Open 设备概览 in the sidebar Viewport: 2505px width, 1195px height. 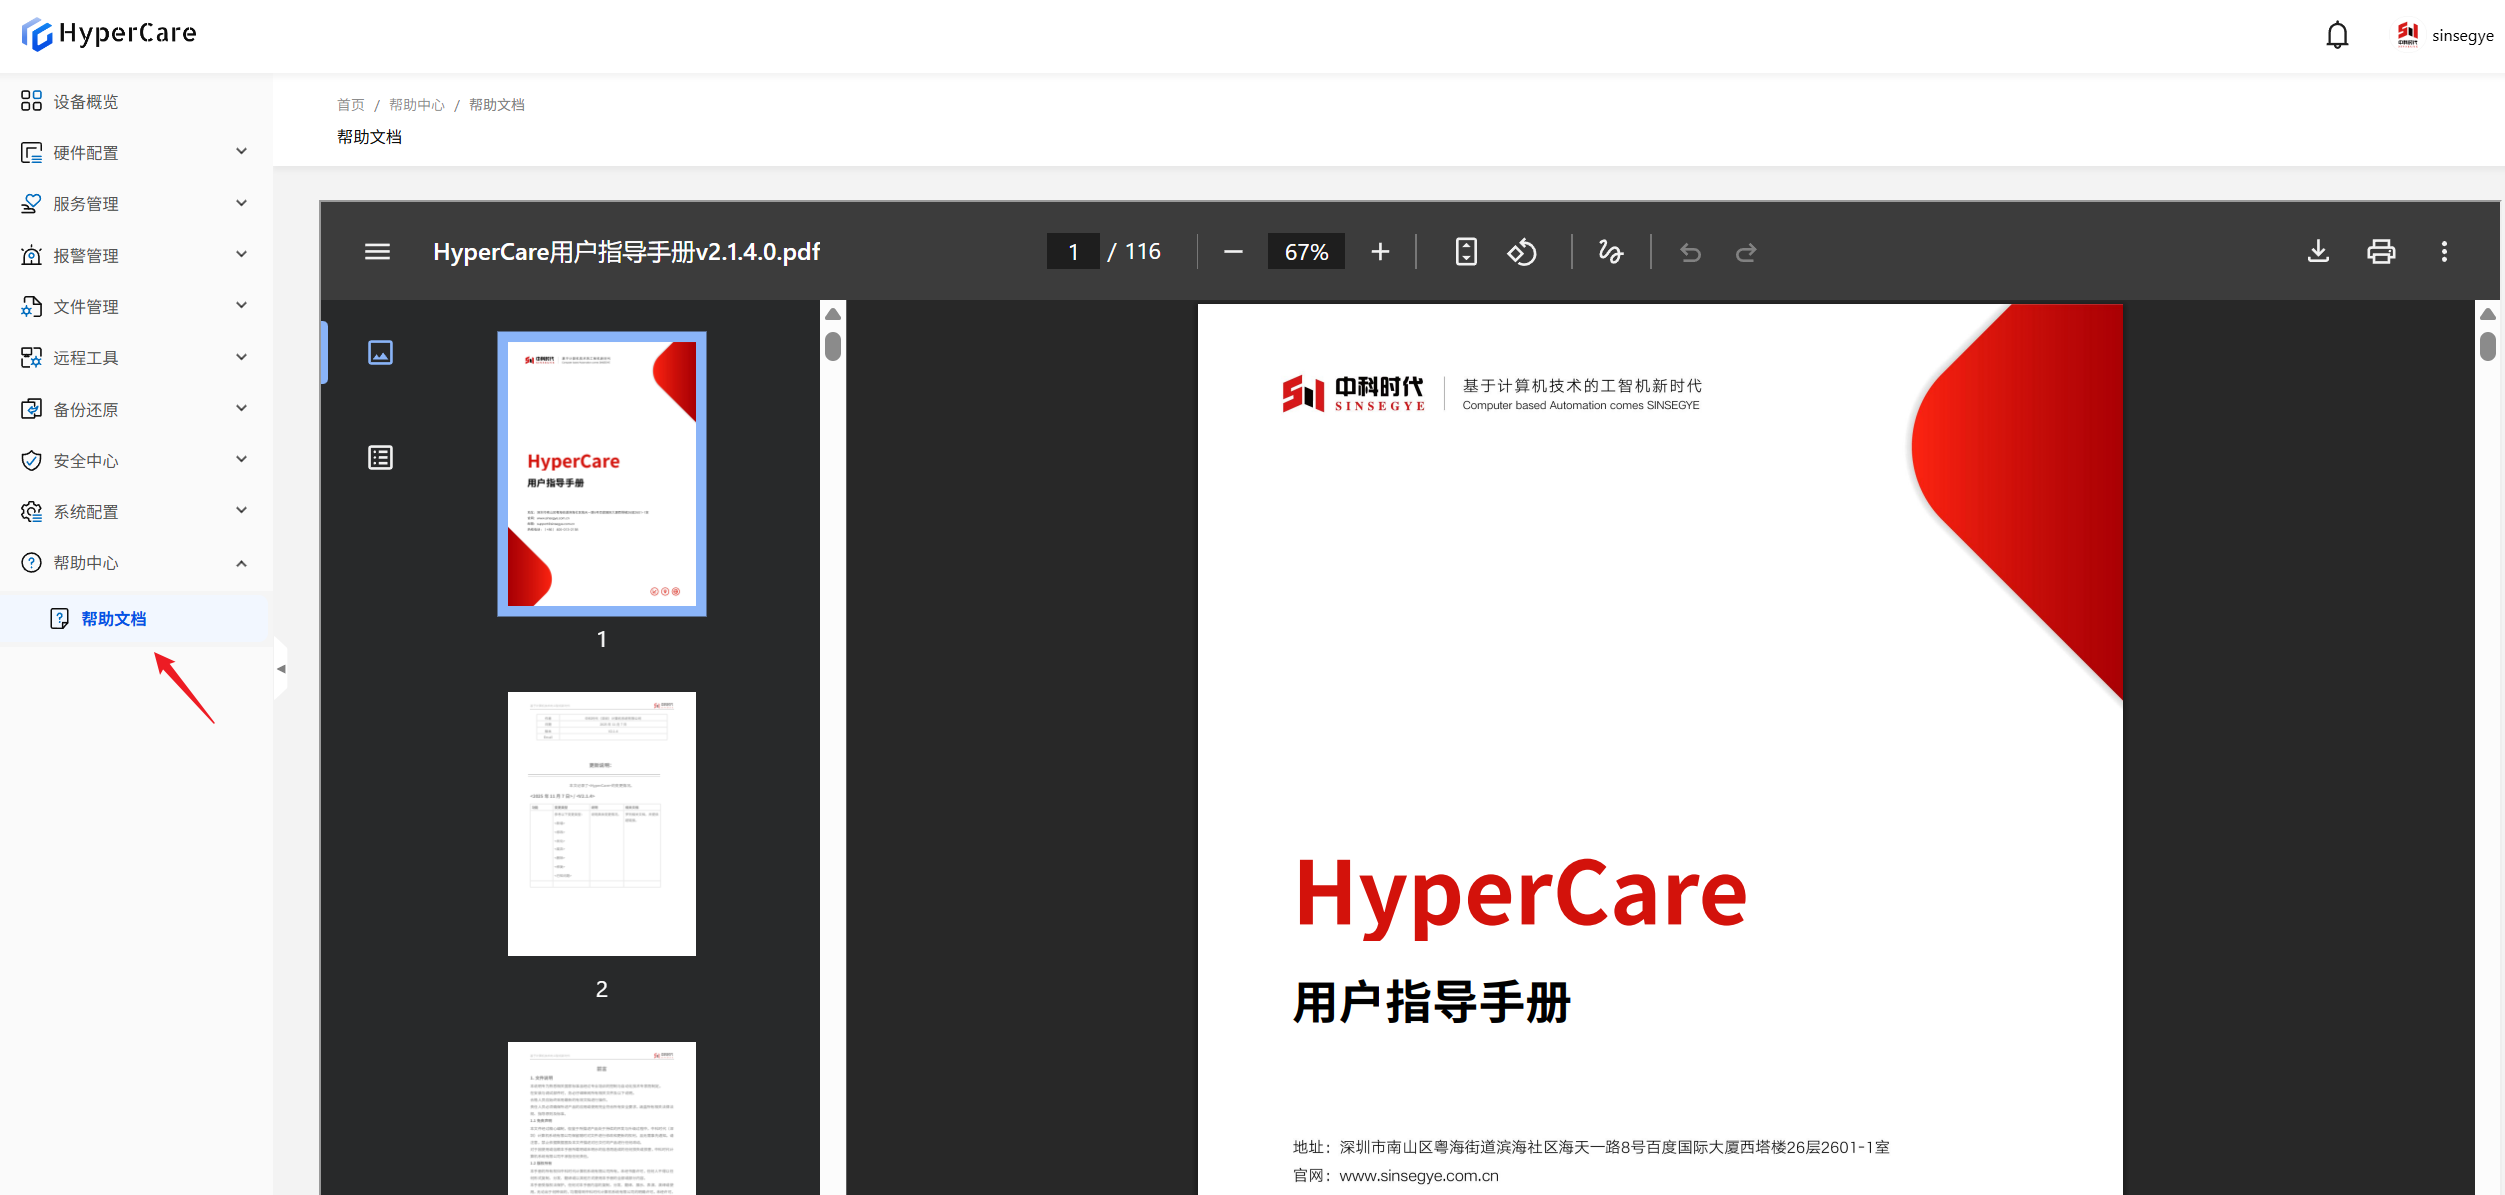[86, 102]
